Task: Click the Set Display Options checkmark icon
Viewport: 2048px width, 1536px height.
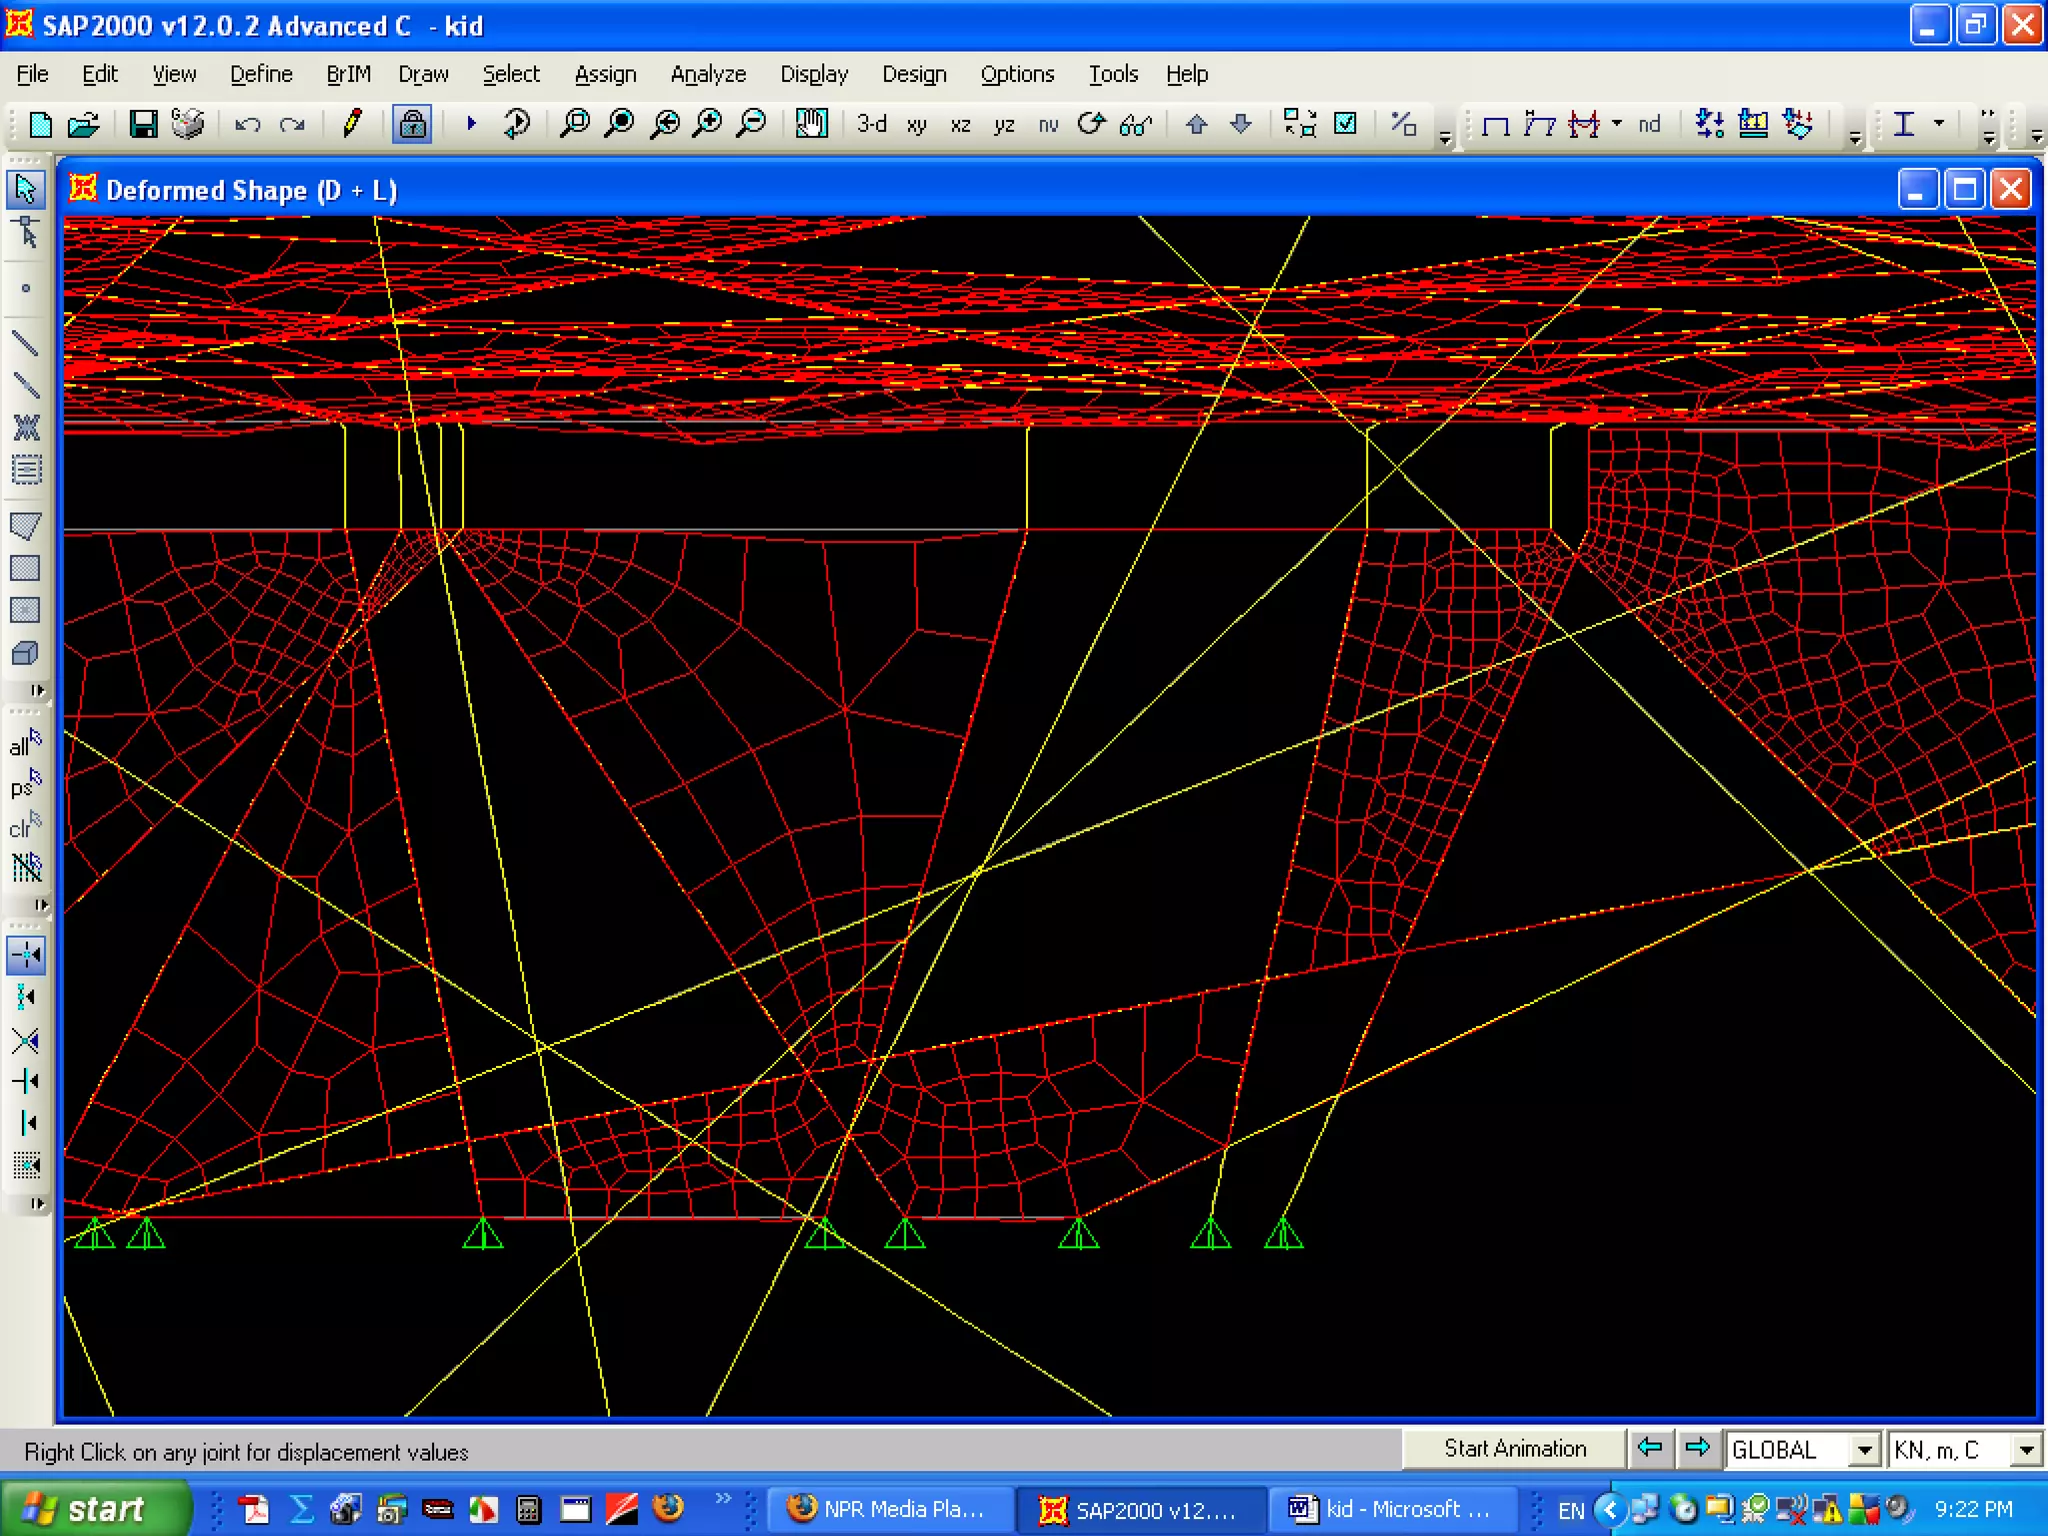Action: [1346, 124]
